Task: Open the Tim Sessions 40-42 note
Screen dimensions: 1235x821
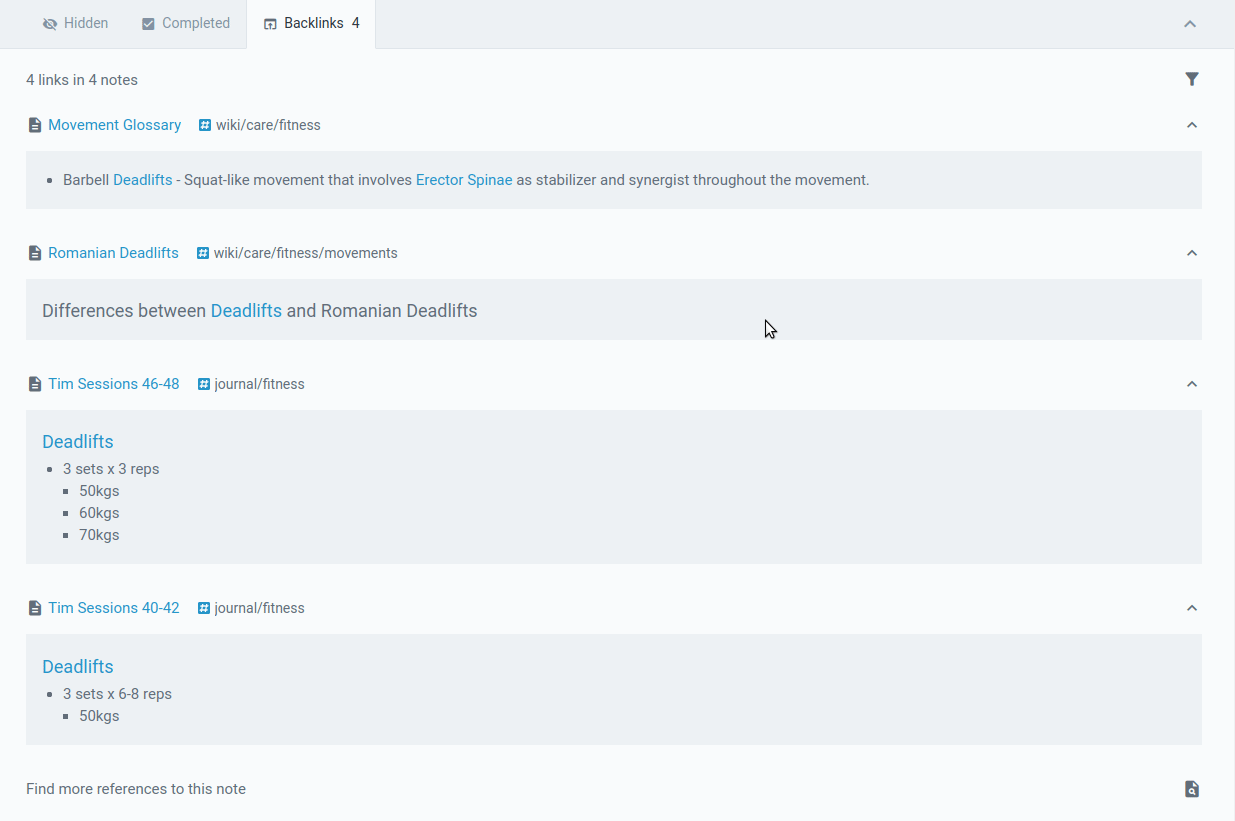Action: [114, 608]
